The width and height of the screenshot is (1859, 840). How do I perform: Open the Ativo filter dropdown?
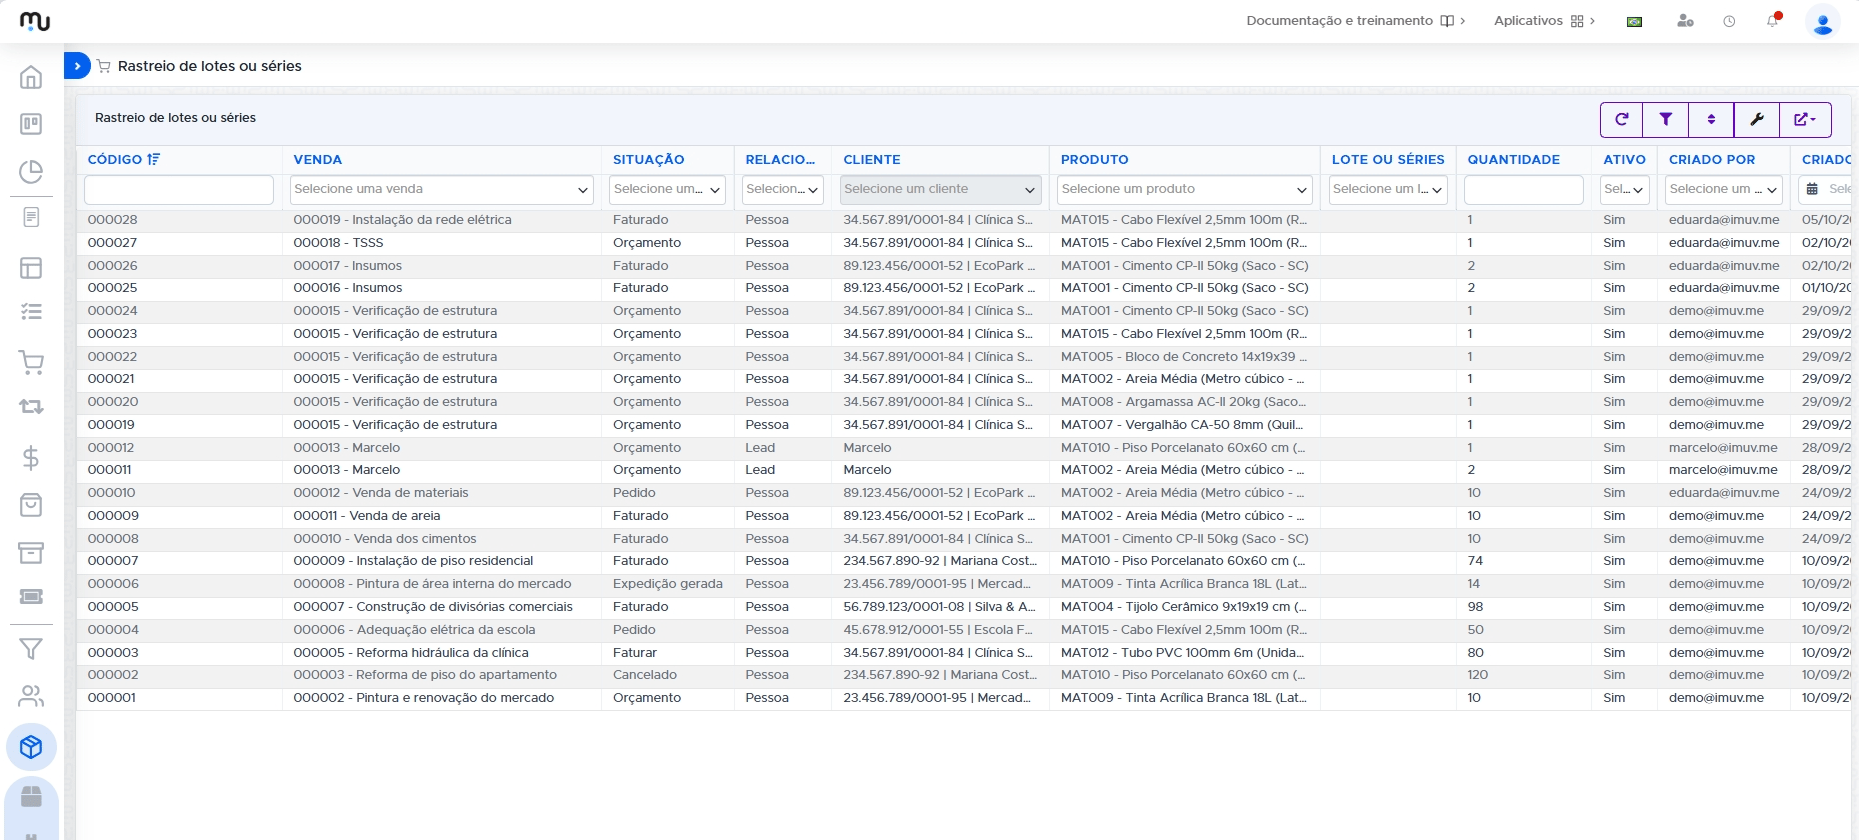[x=1624, y=189]
